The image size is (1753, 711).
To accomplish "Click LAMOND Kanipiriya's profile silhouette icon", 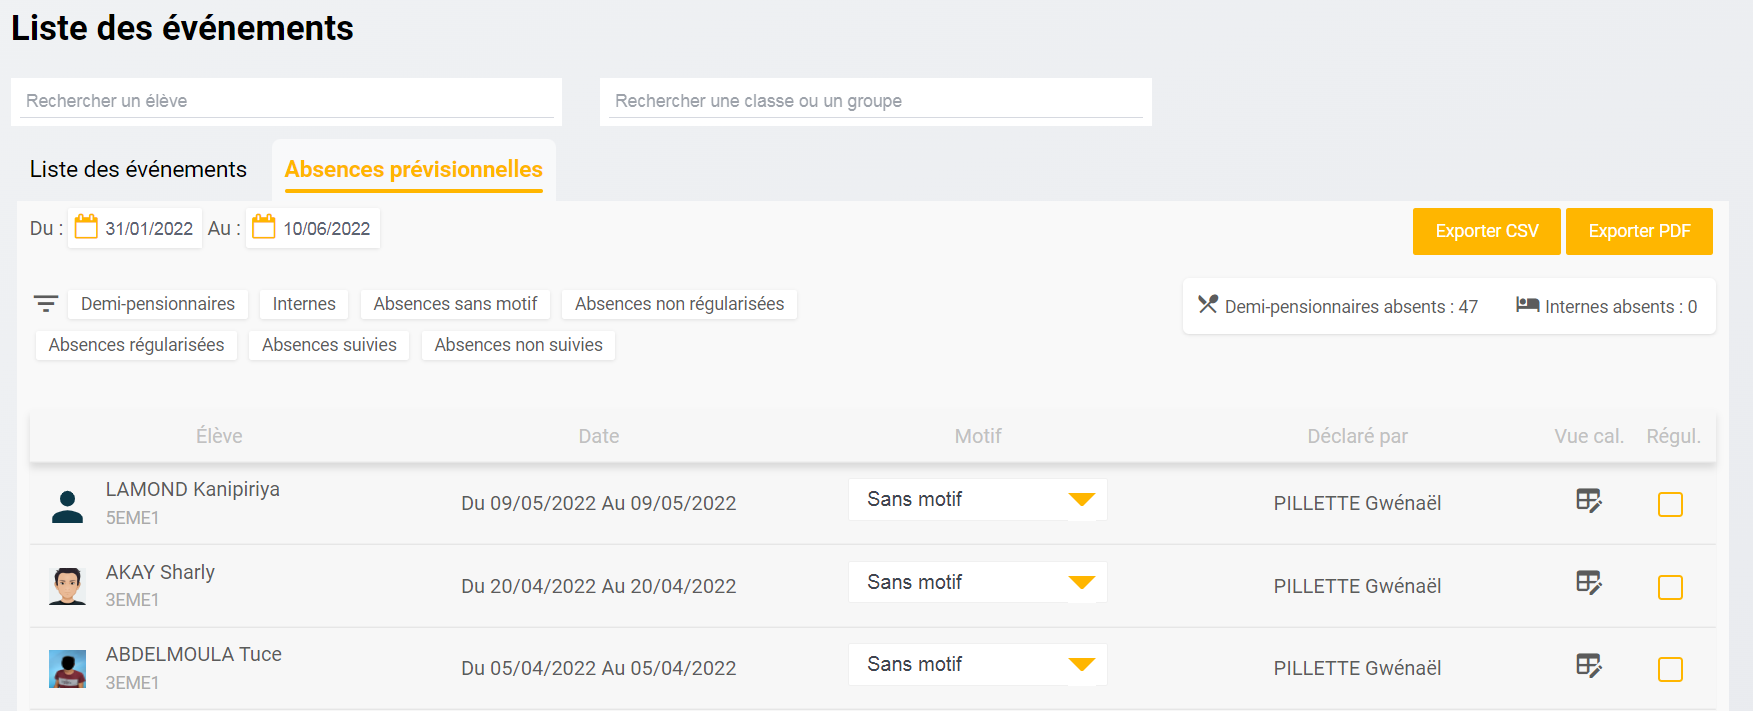I will tap(68, 506).
